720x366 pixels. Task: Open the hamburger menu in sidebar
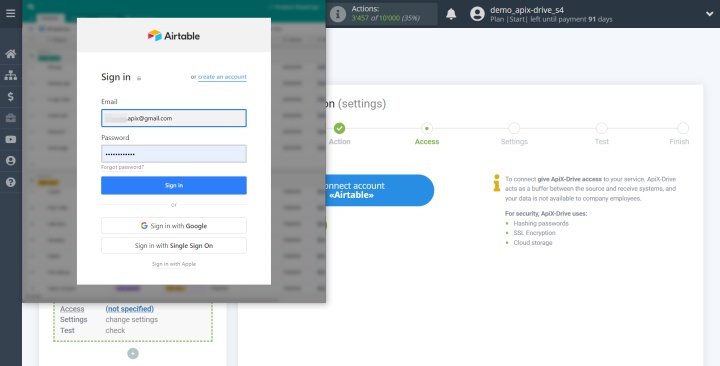[11, 13]
